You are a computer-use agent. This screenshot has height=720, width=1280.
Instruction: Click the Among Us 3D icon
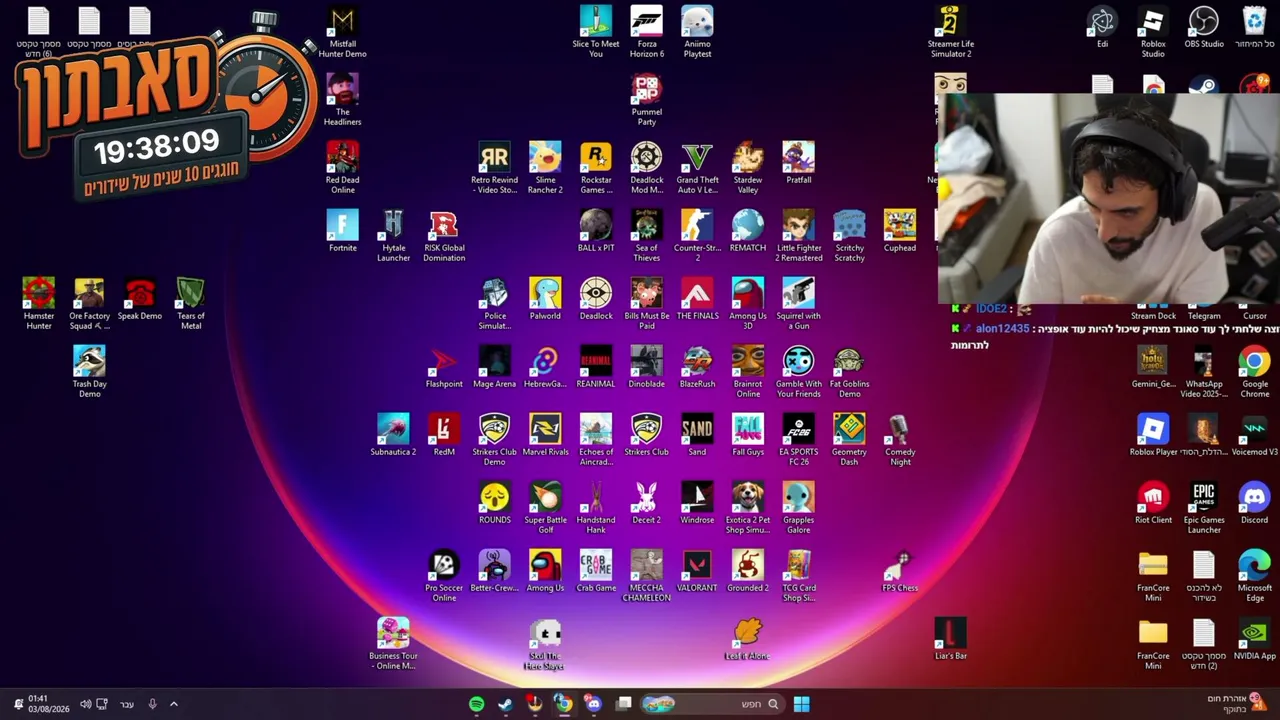[x=747, y=304]
